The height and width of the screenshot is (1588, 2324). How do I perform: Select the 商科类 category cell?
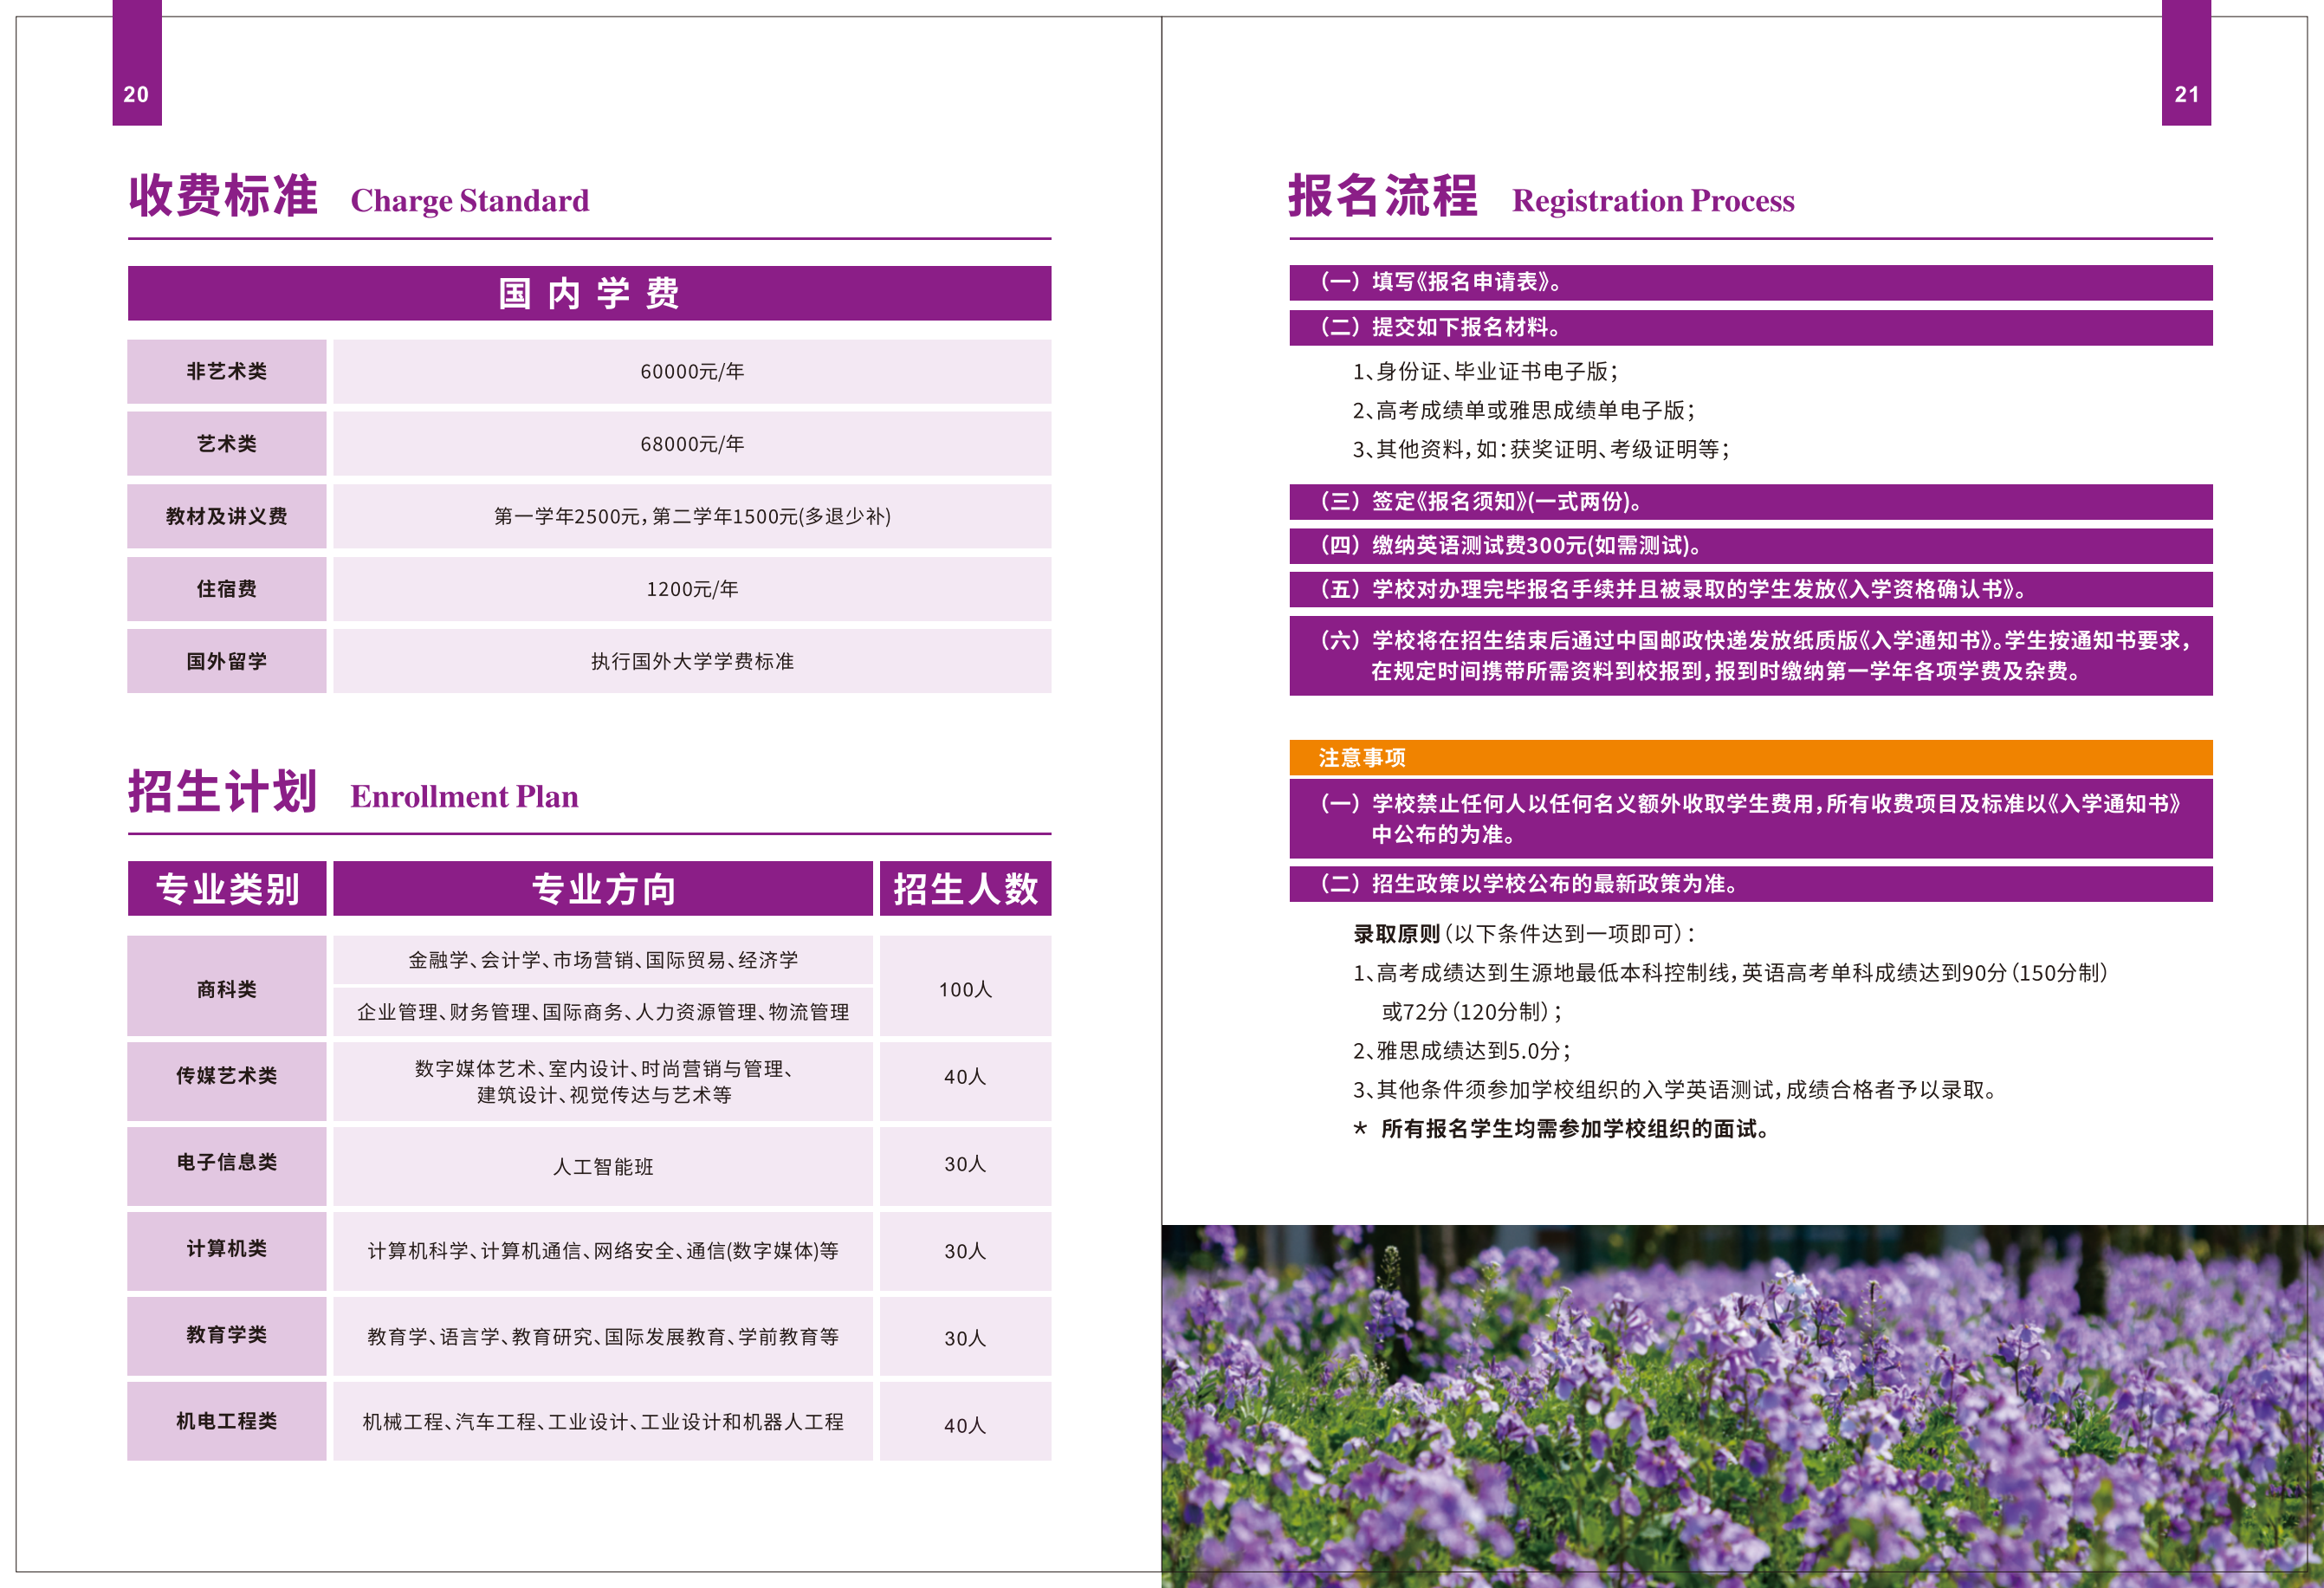(227, 986)
